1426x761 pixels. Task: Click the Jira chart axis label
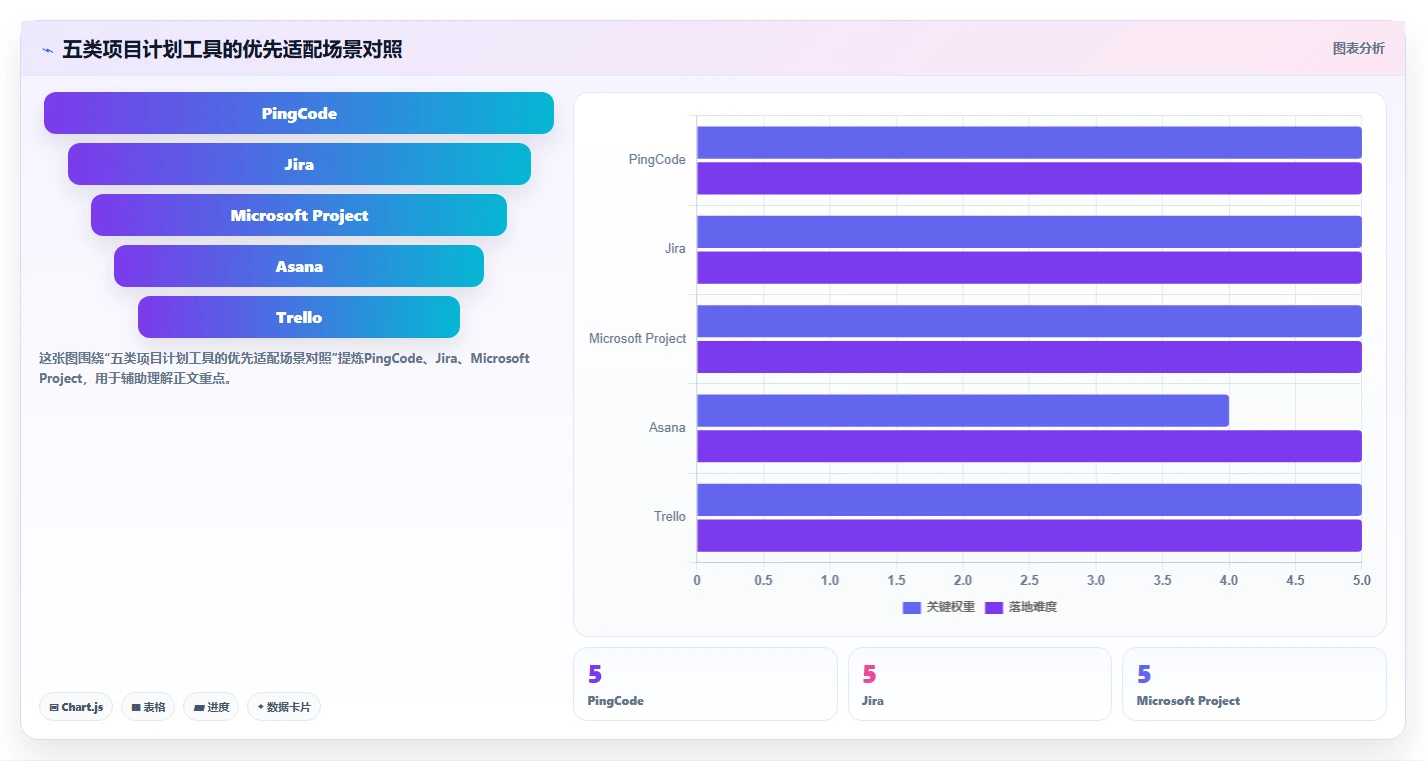pyautogui.click(x=675, y=249)
